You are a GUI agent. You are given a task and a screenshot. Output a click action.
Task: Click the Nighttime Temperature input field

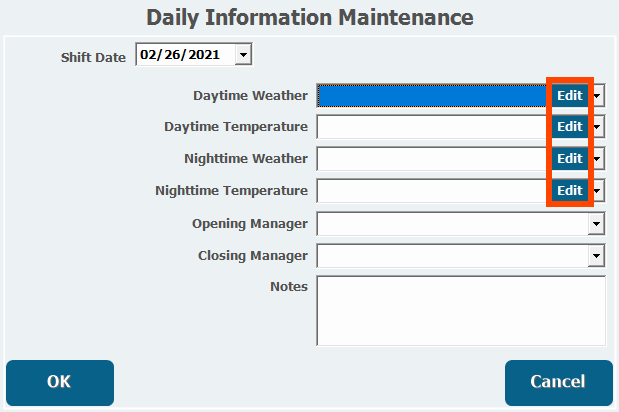click(434, 191)
